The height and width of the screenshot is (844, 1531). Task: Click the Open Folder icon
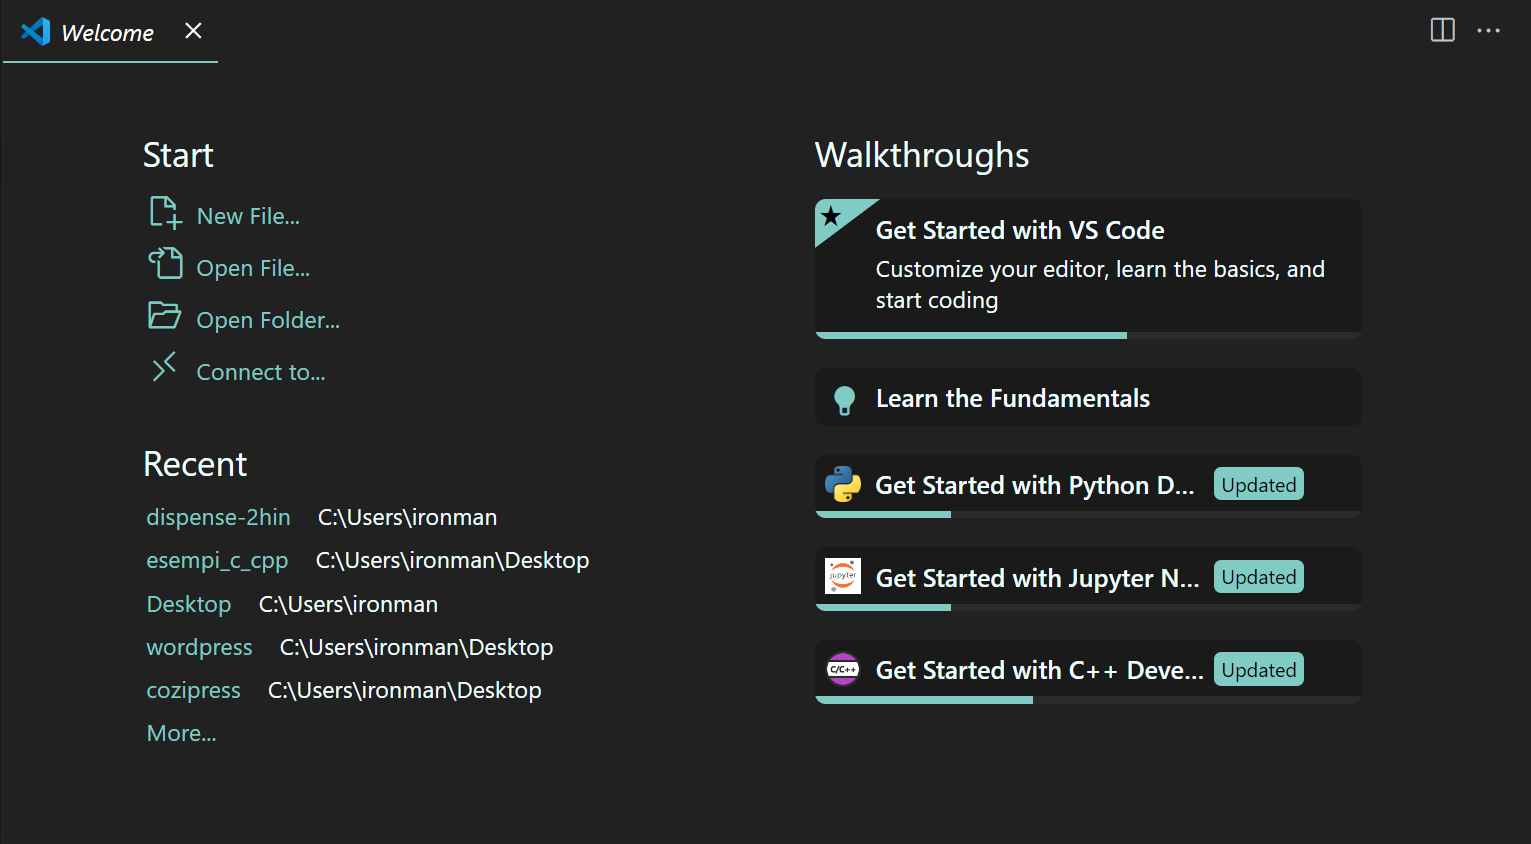pyautogui.click(x=165, y=316)
